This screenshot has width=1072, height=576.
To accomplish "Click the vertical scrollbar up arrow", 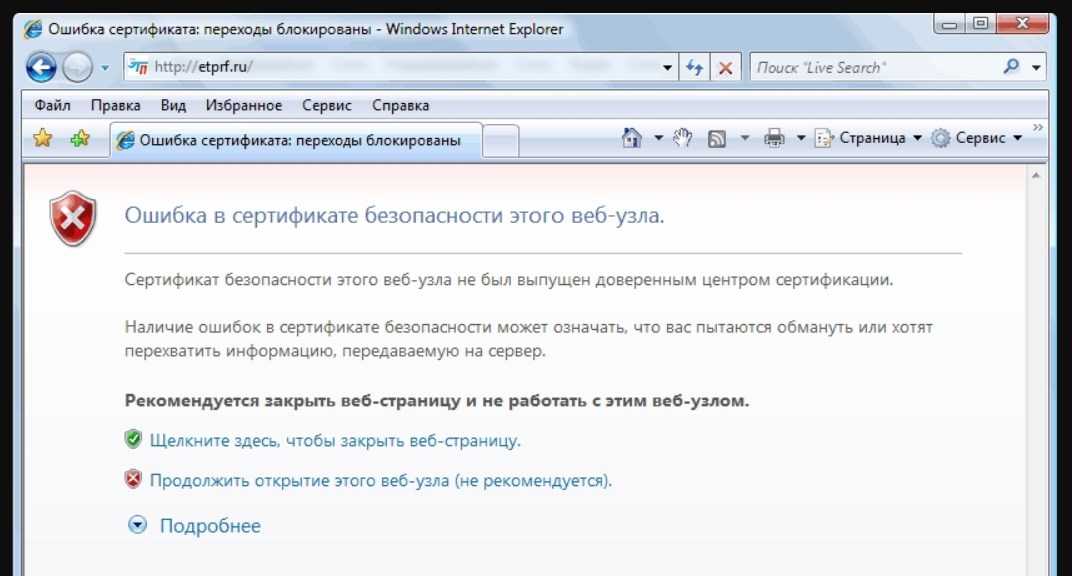I will (x=1036, y=176).
